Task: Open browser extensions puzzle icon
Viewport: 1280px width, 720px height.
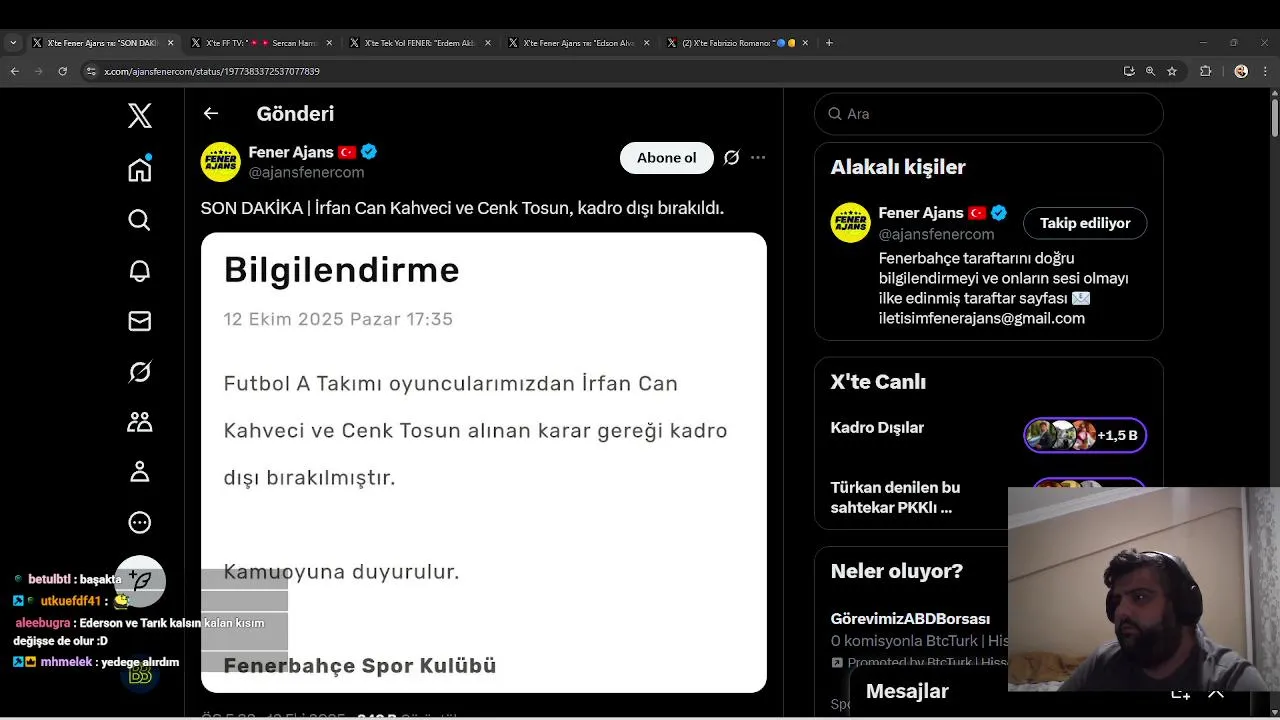Action: (1205, 71)
